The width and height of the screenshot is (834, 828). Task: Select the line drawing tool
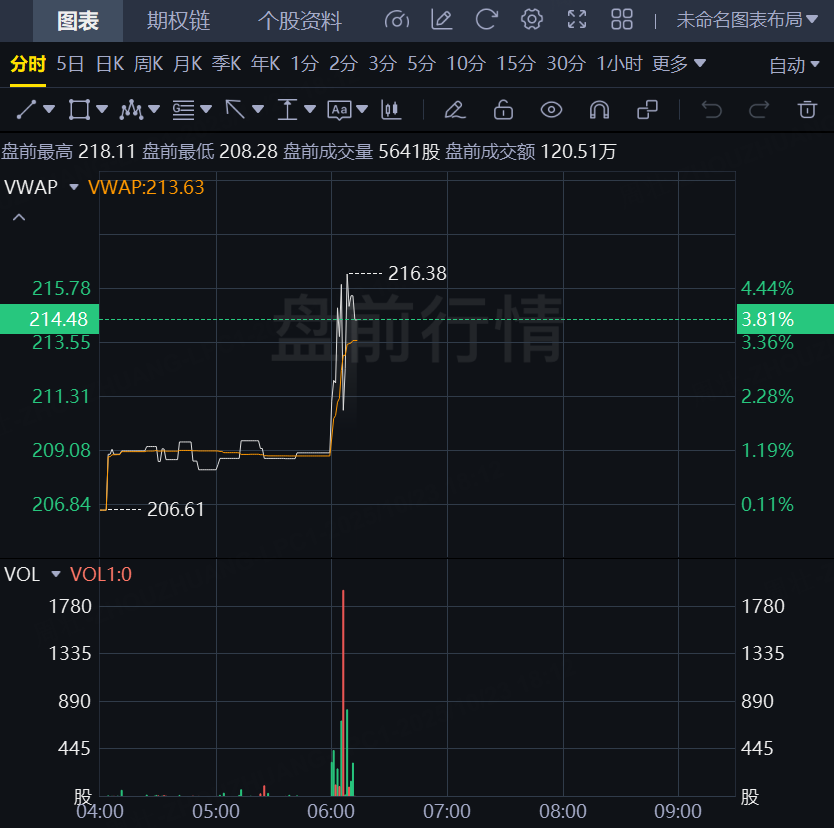[26, 110]
